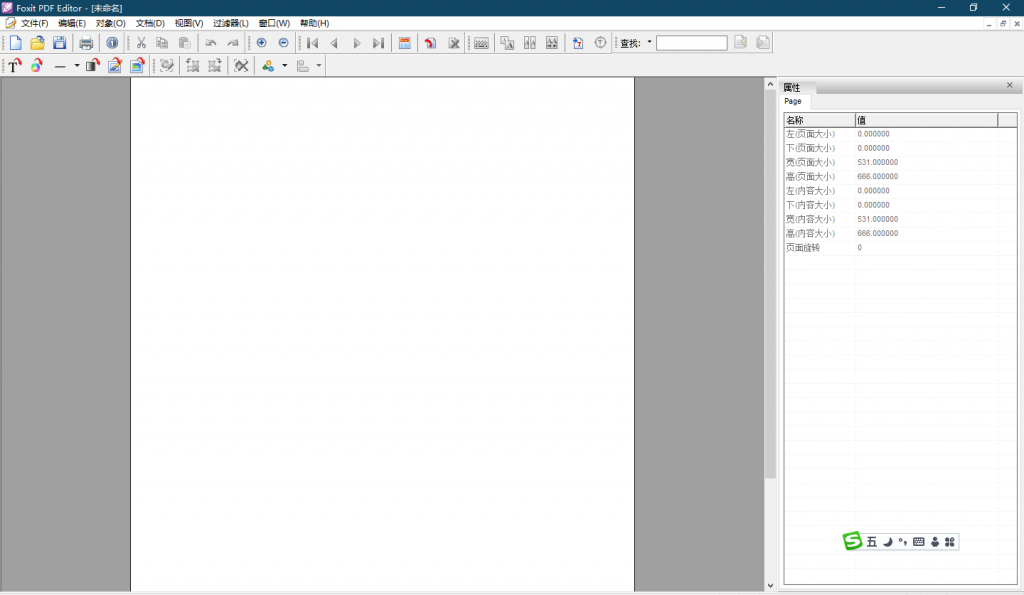Click the rotate objects left icon

[x=192, y=65]
